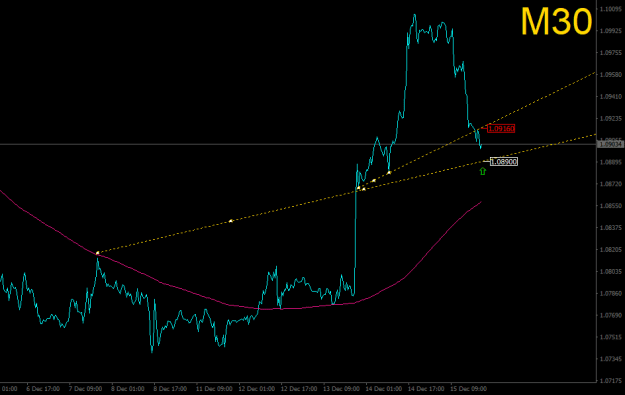Click the 1.10095 price scale value

[611, 9]
